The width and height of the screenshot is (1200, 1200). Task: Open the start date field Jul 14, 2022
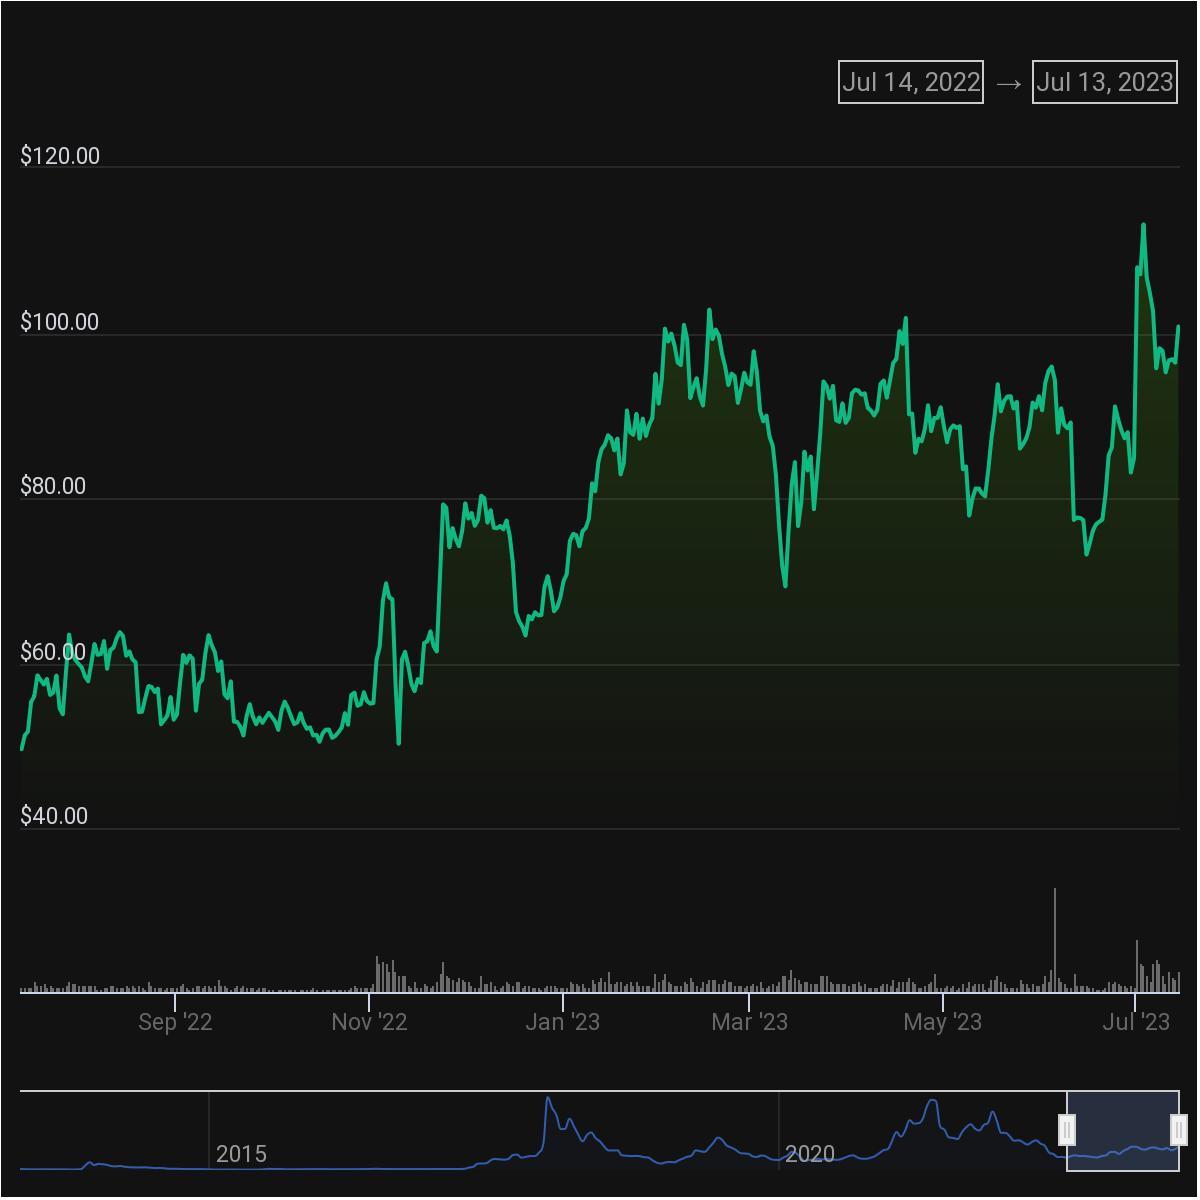click(x=910, y=82)
